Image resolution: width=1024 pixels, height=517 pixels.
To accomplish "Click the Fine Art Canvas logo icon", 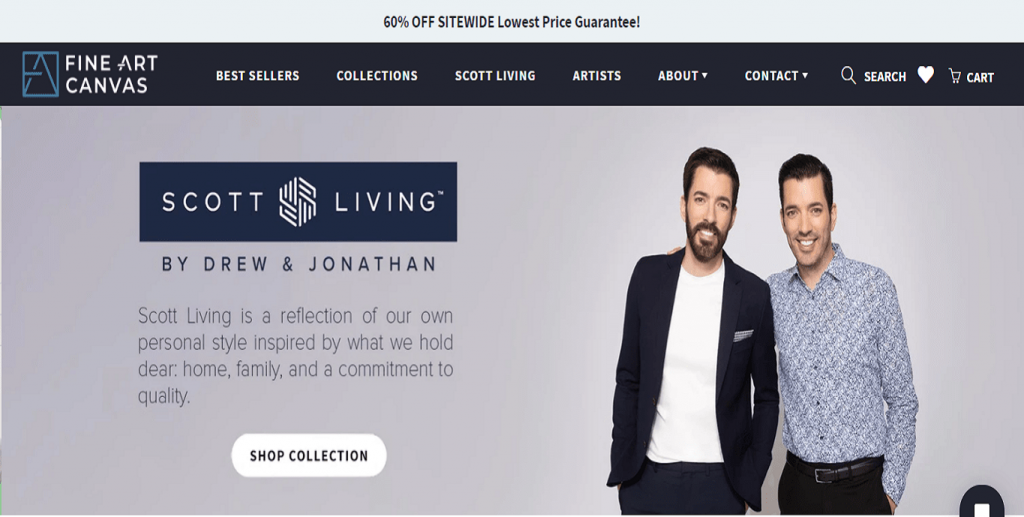I will click(x=40, y=74).
